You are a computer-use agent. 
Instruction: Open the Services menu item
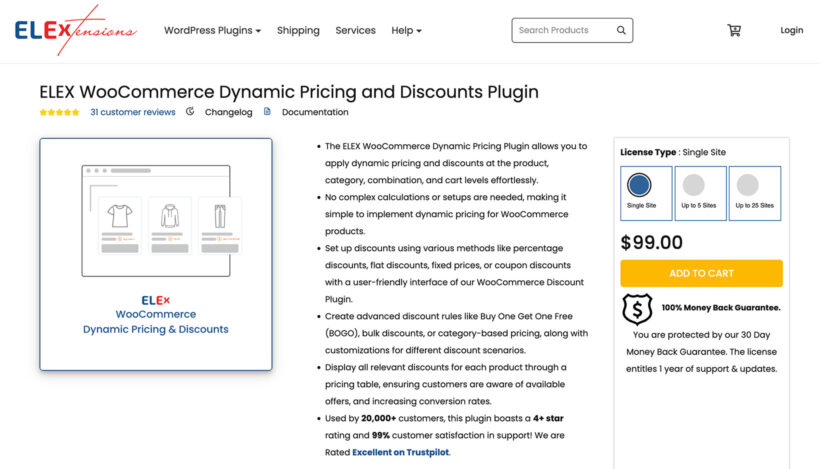tap(355, 30)
